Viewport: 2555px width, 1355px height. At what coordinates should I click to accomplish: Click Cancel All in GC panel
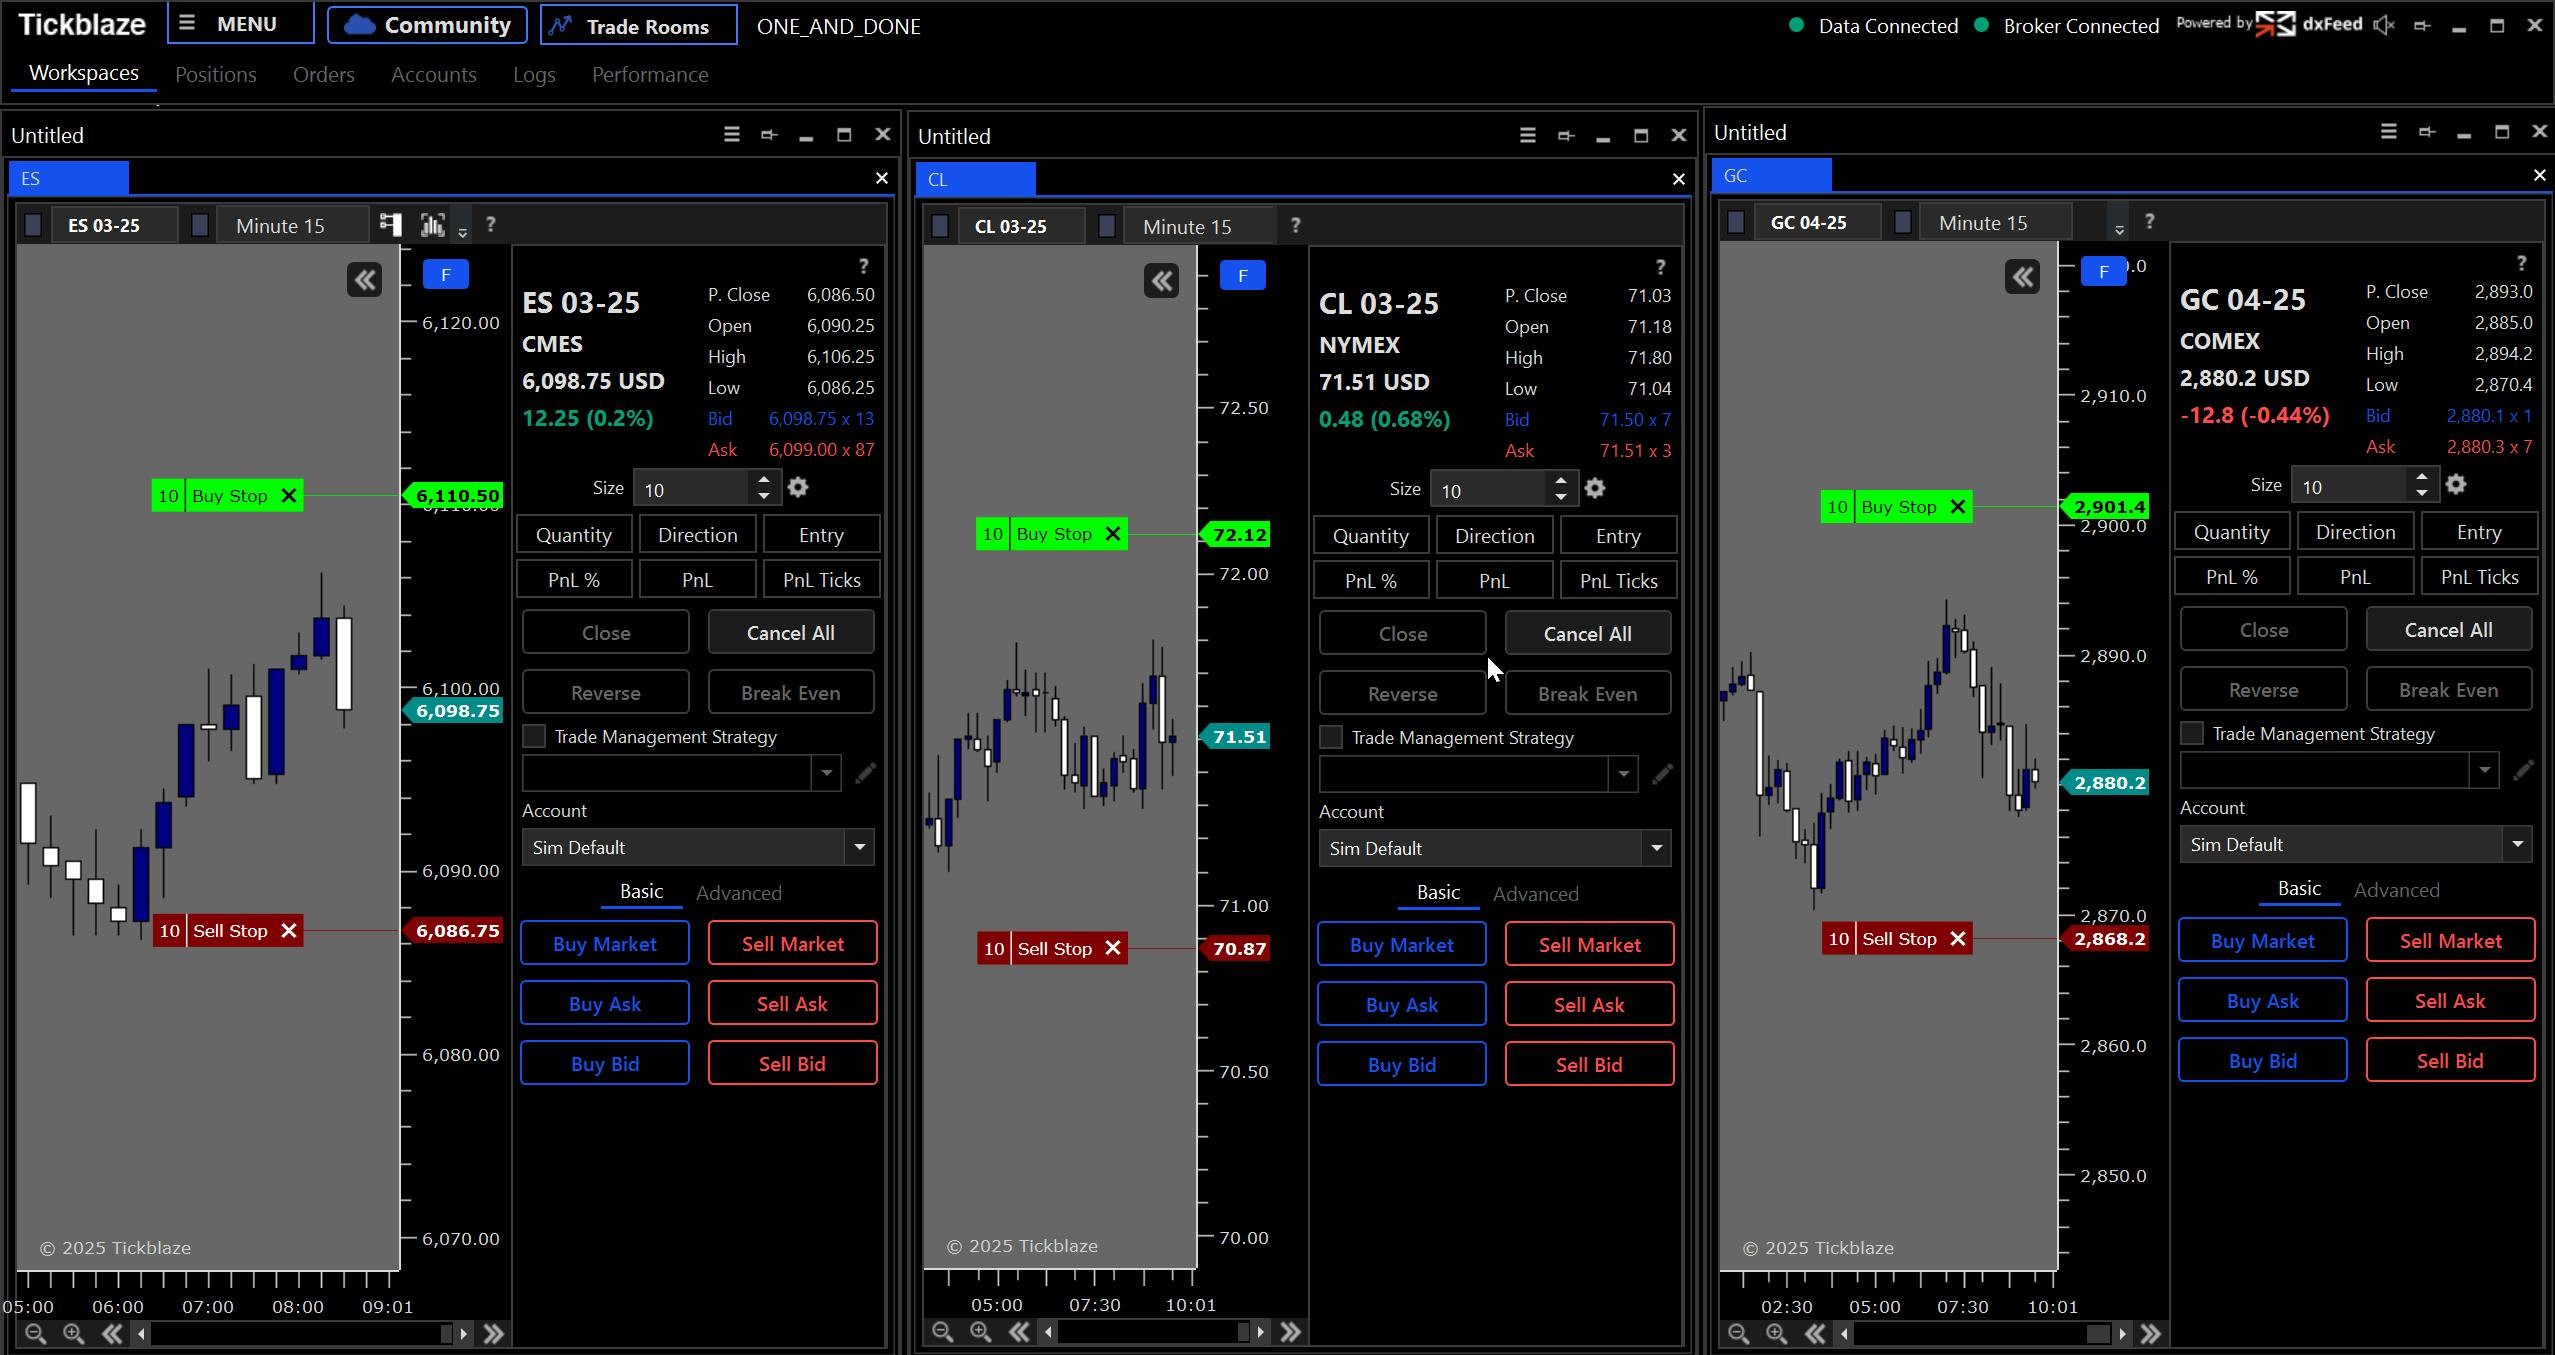(2449, 630)
